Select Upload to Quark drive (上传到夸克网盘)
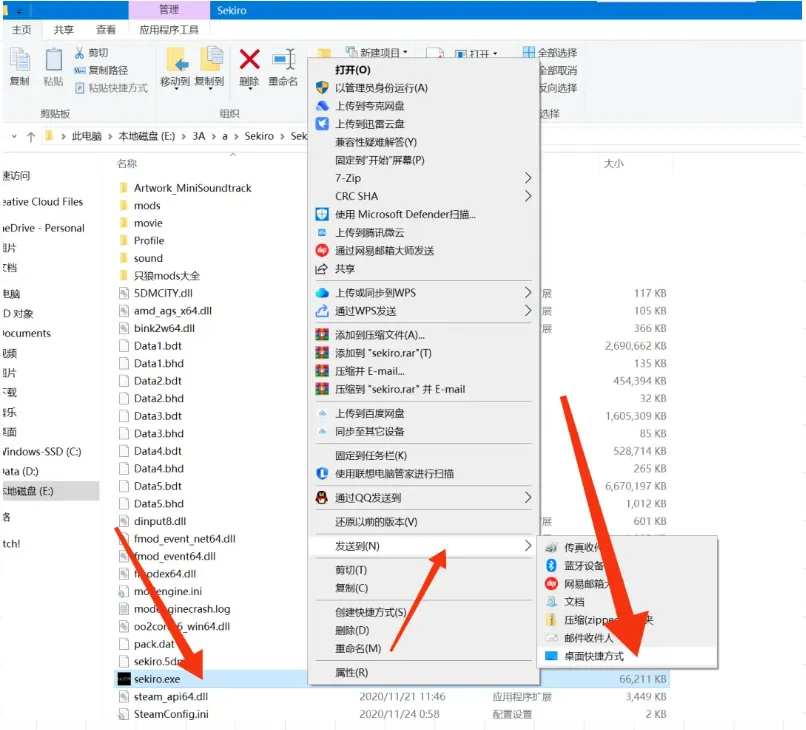This screenshot has width=806, height=730. pos(424,106)
